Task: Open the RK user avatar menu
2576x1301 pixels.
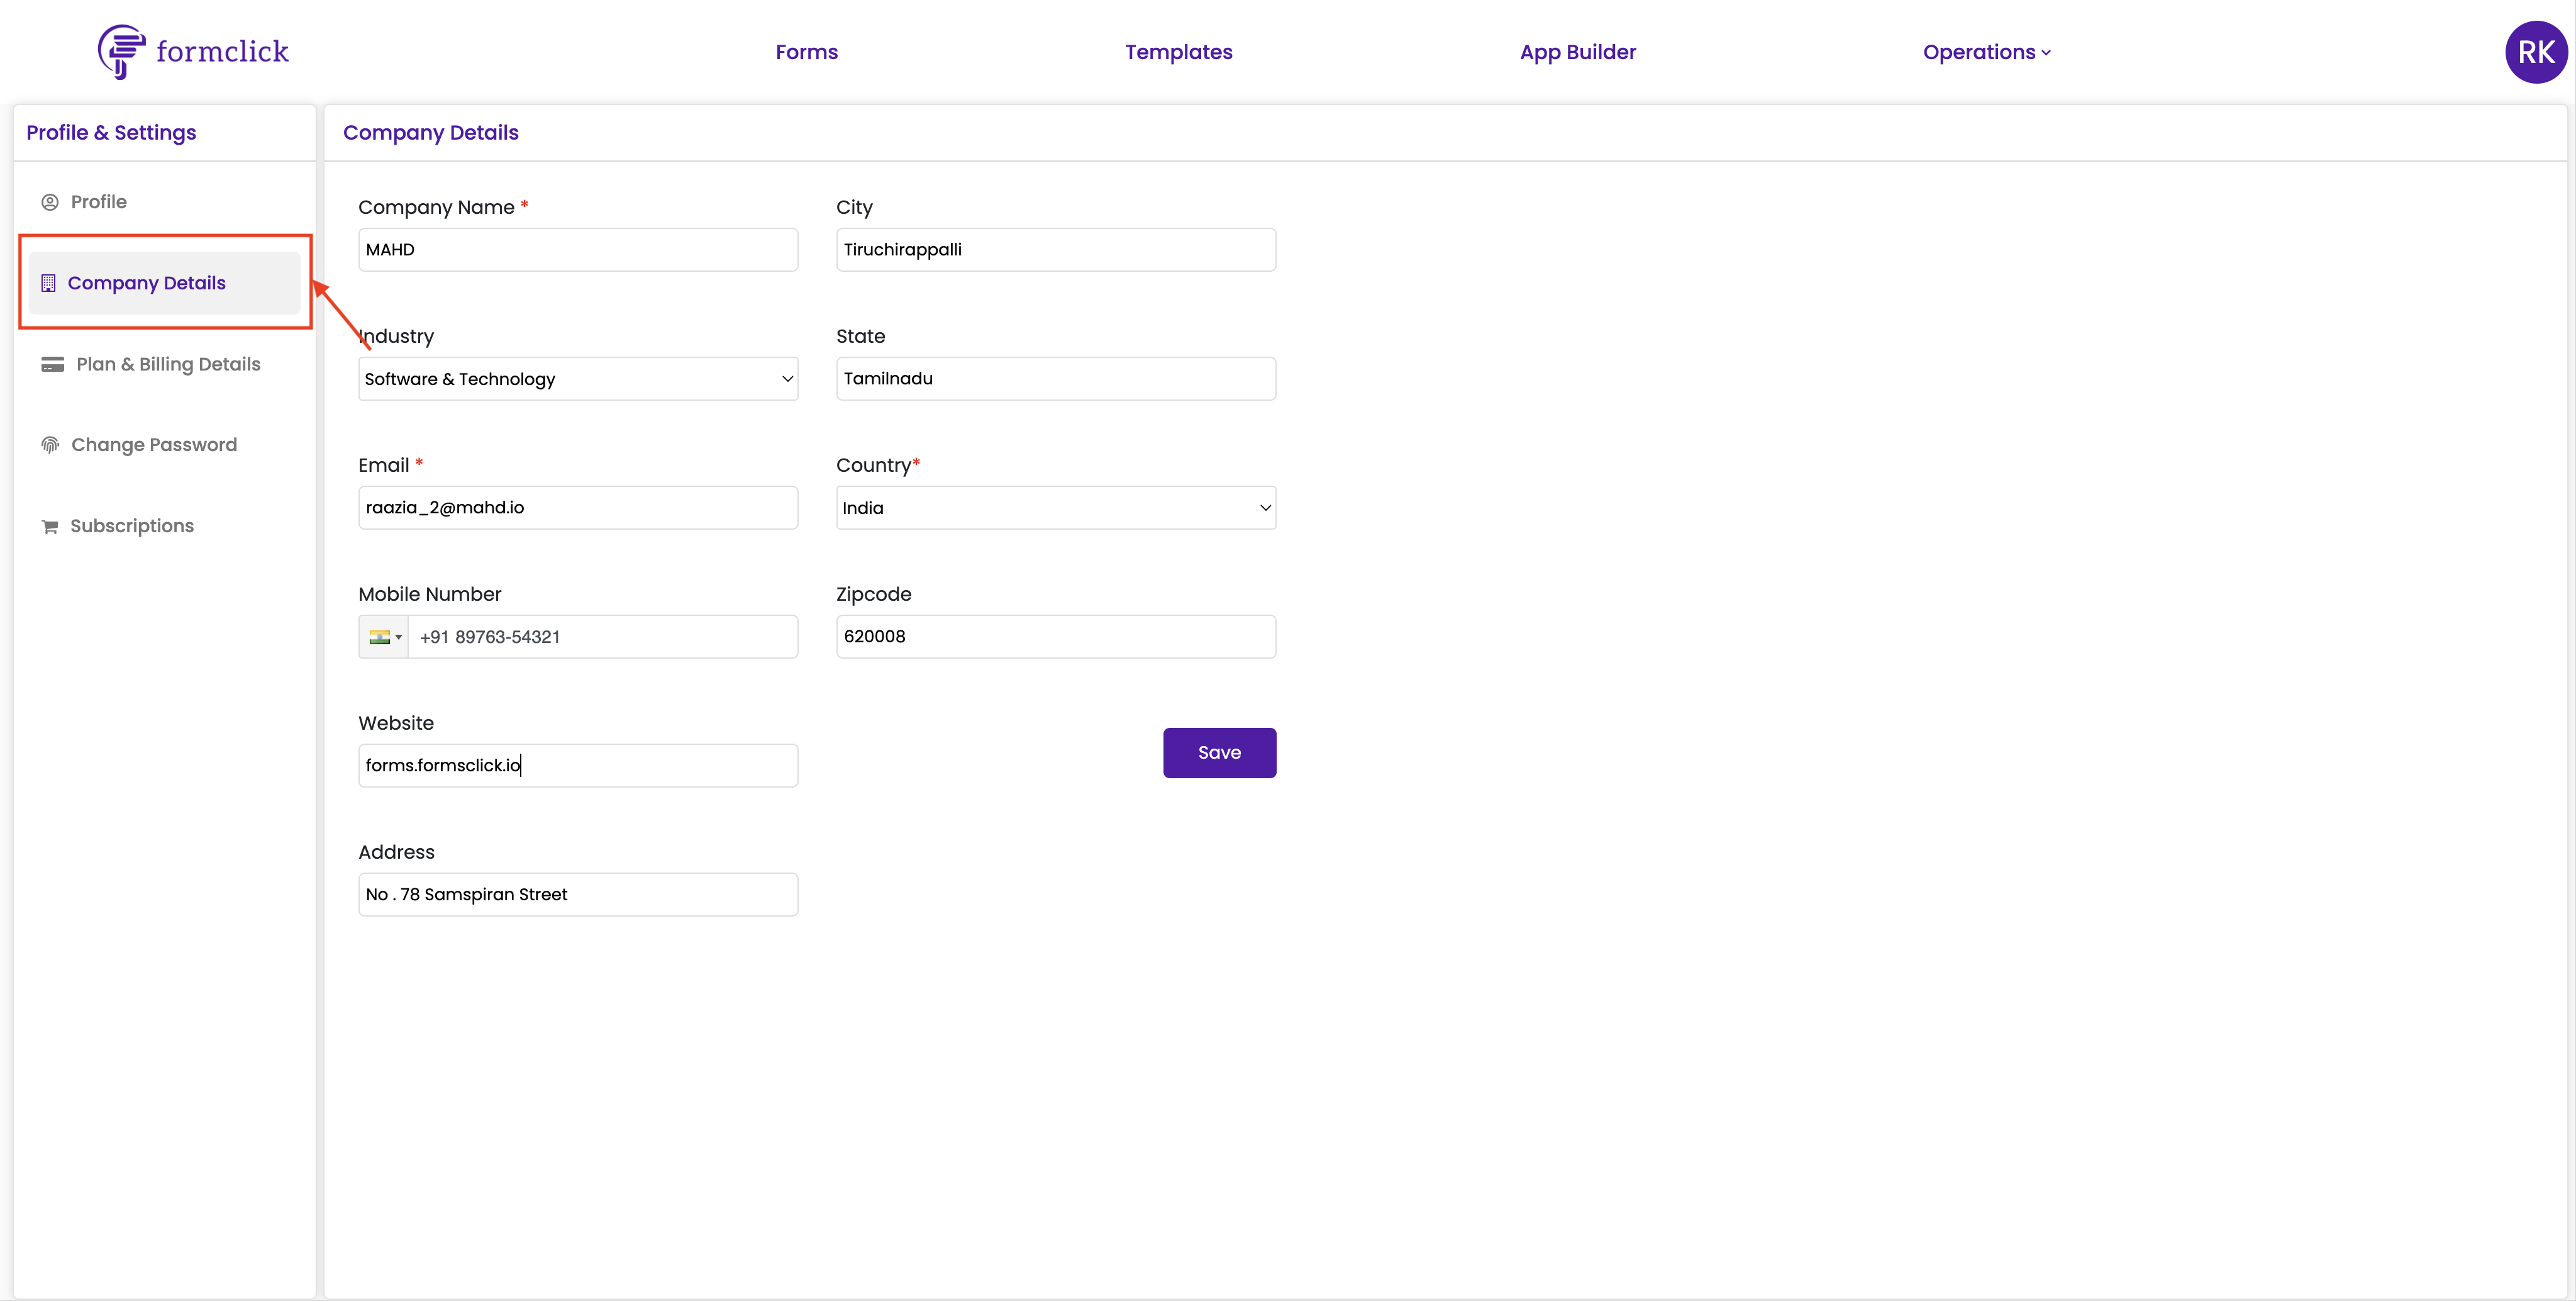Action: coord(2535,52)
